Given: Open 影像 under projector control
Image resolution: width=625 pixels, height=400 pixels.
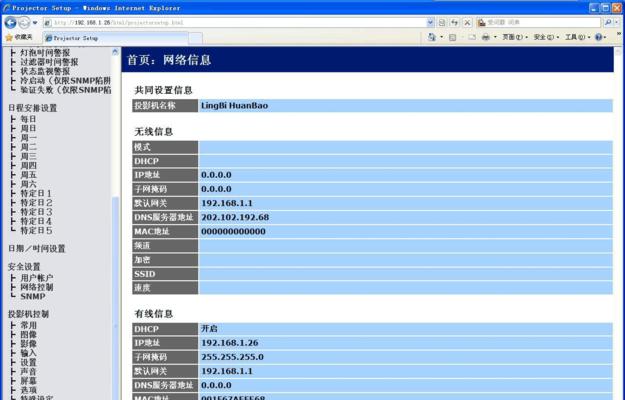Looking at the screenshot, I should click(28, 343).
